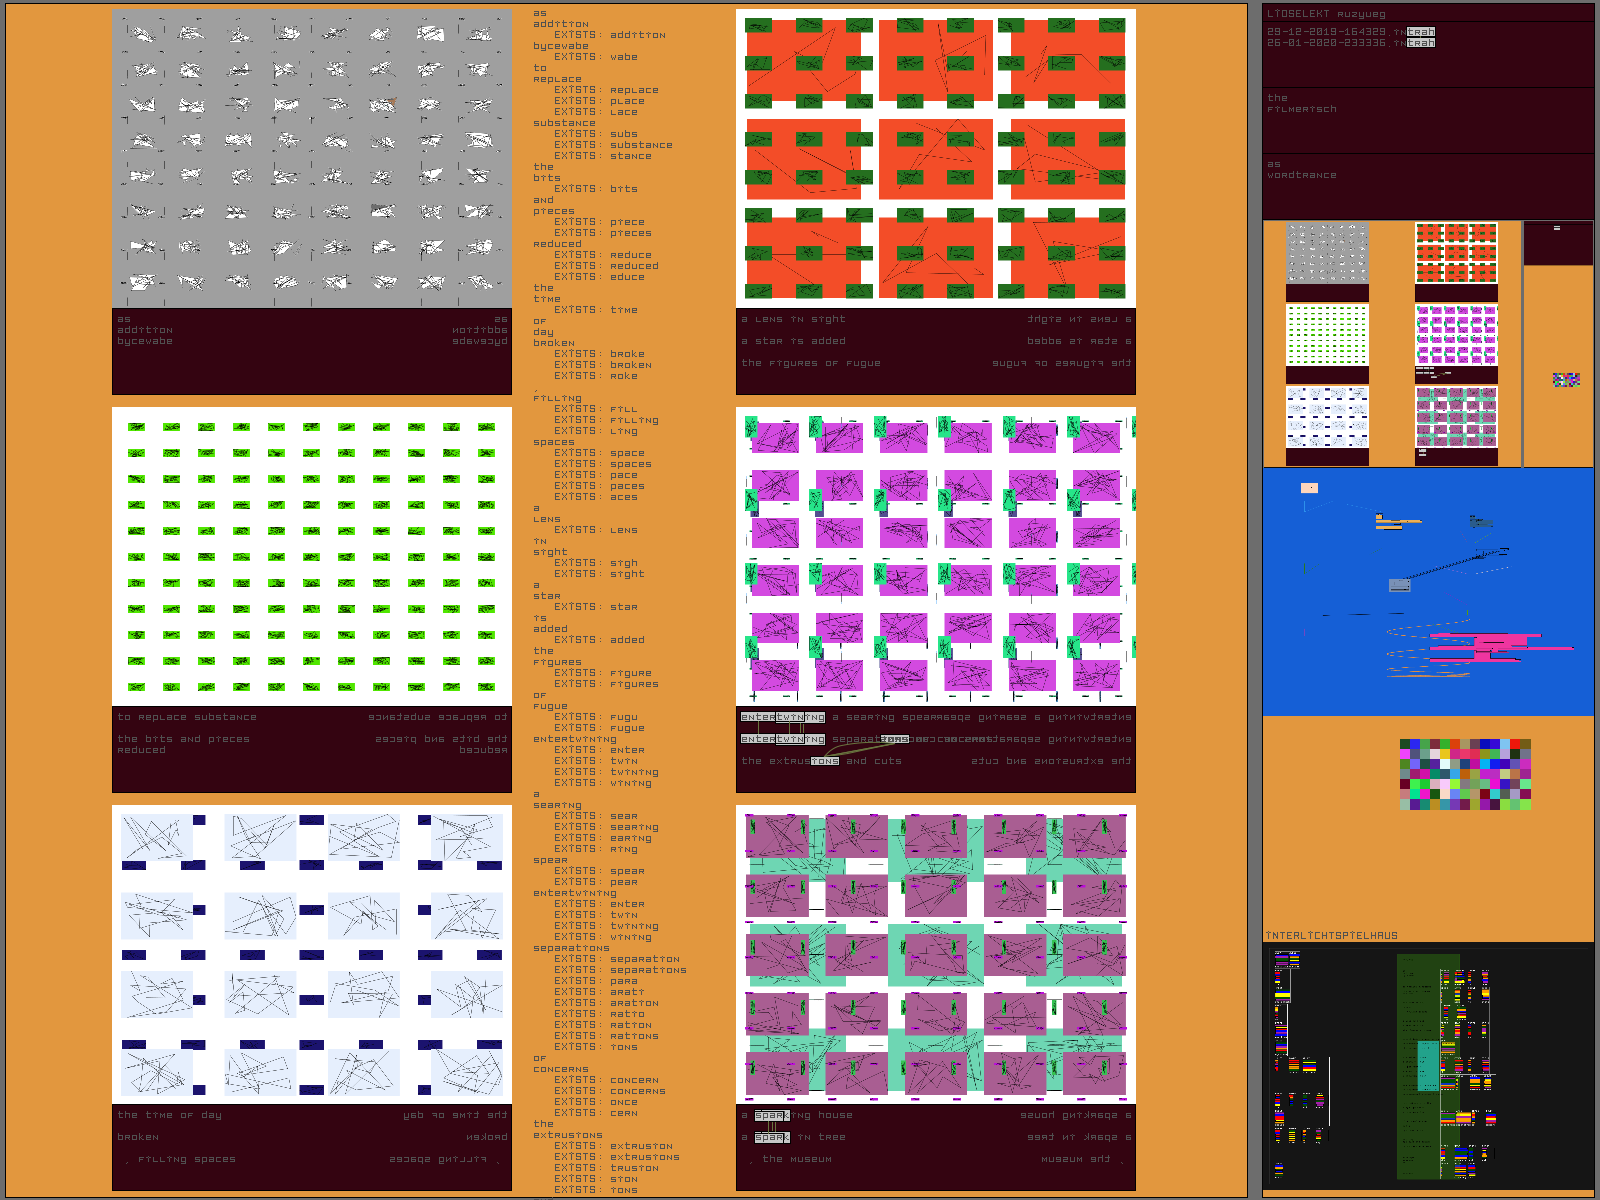Click the small peach node at the blue panel's top-left

pos(1309,488)
